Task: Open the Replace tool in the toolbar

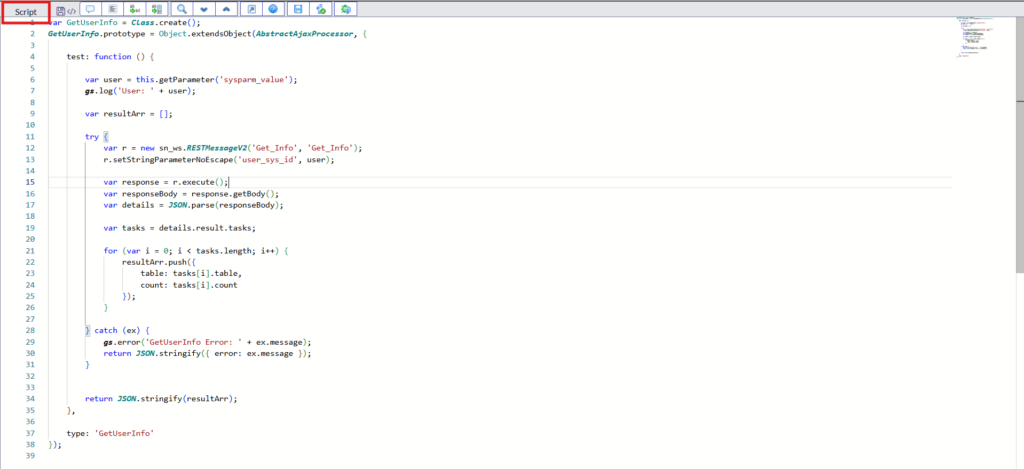Action: [x=135, y=9]
